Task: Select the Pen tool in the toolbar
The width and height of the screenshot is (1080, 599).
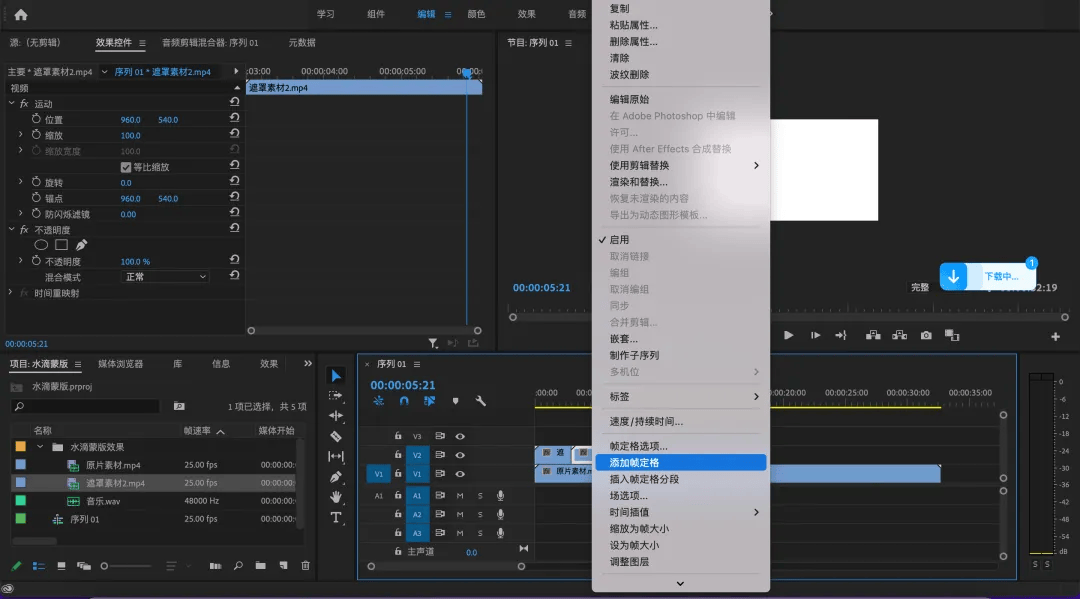Action: click(335, 476)
